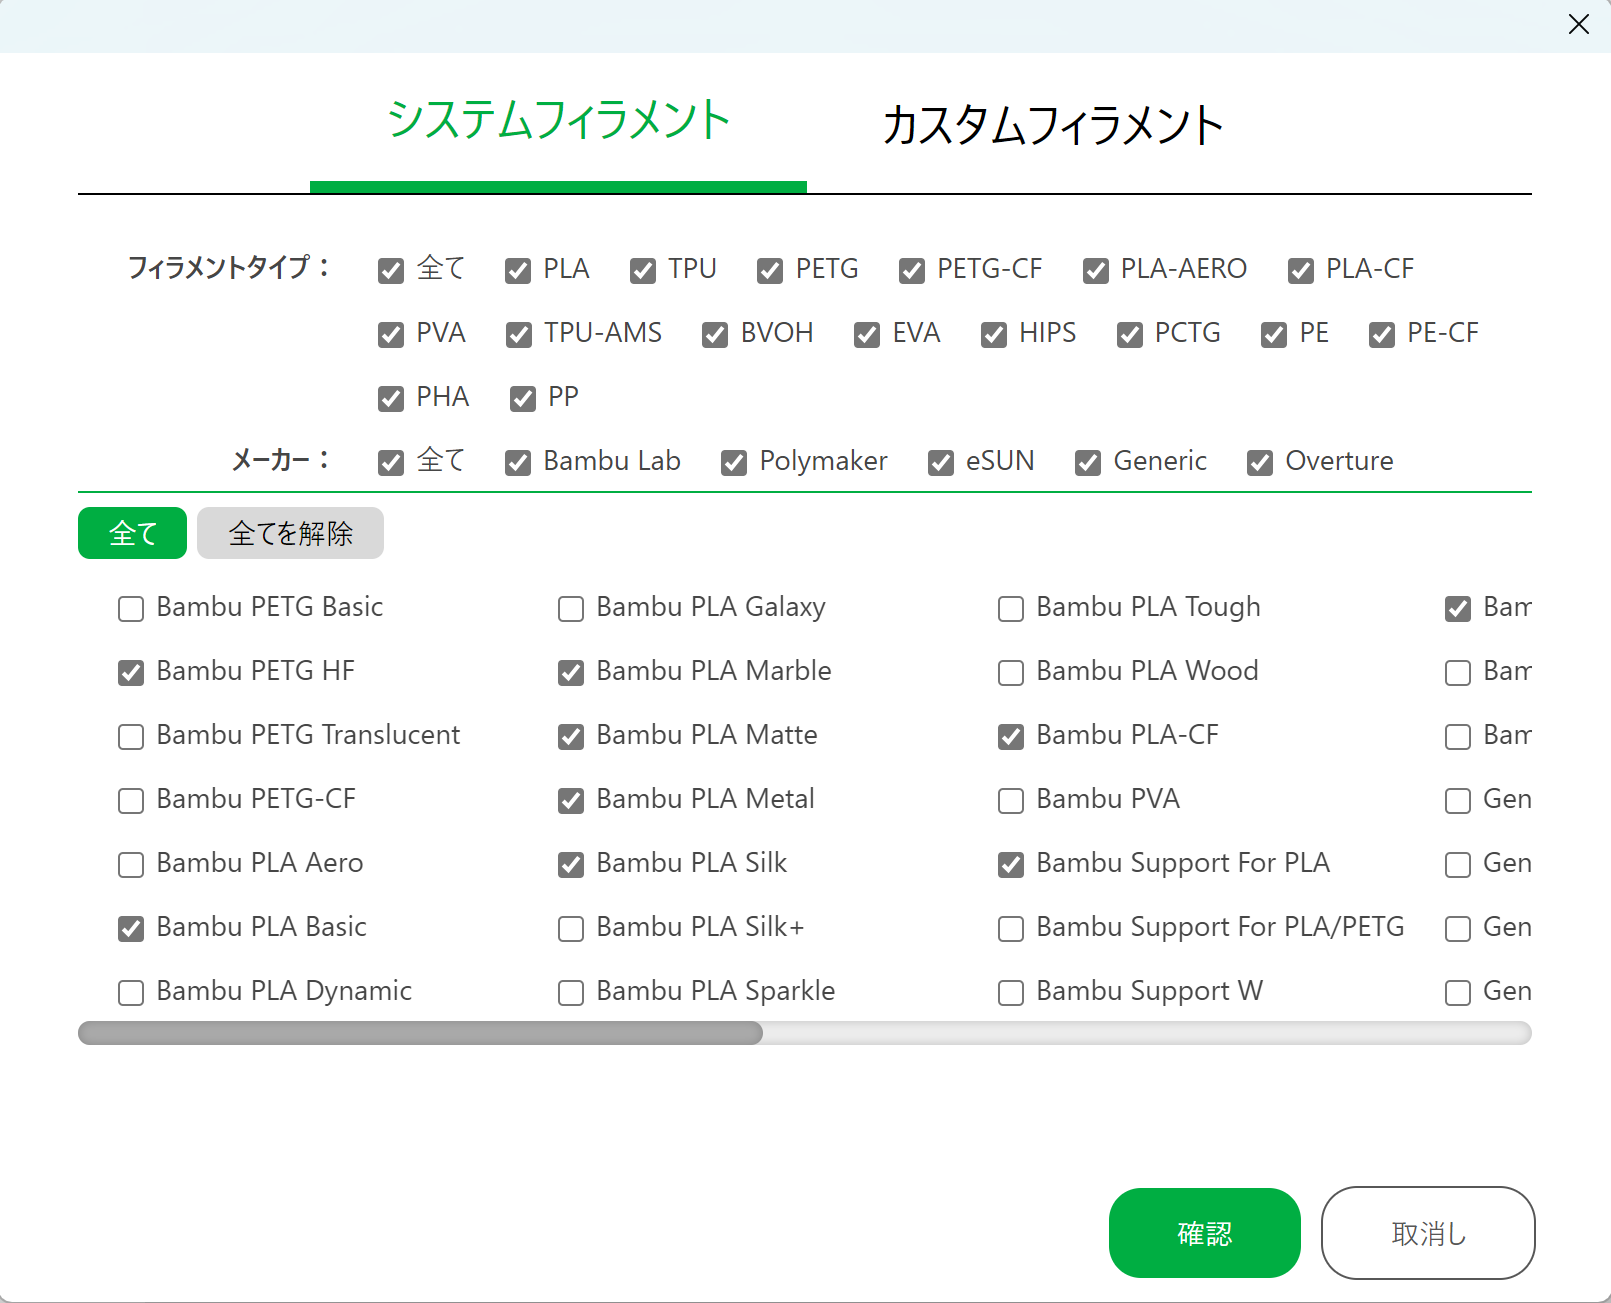Screen dimensions: 1611x1303
Task: Switch to the システムフィラメント tab
Action: 558,120
